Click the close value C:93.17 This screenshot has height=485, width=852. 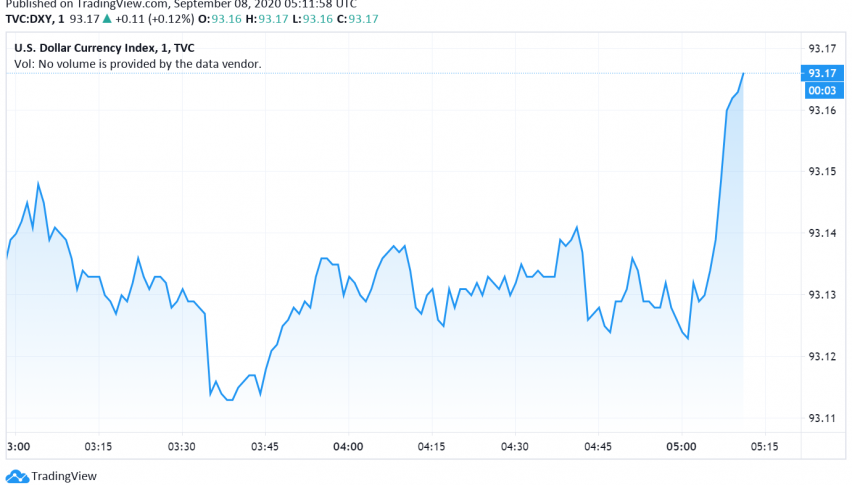pos(358,19)
